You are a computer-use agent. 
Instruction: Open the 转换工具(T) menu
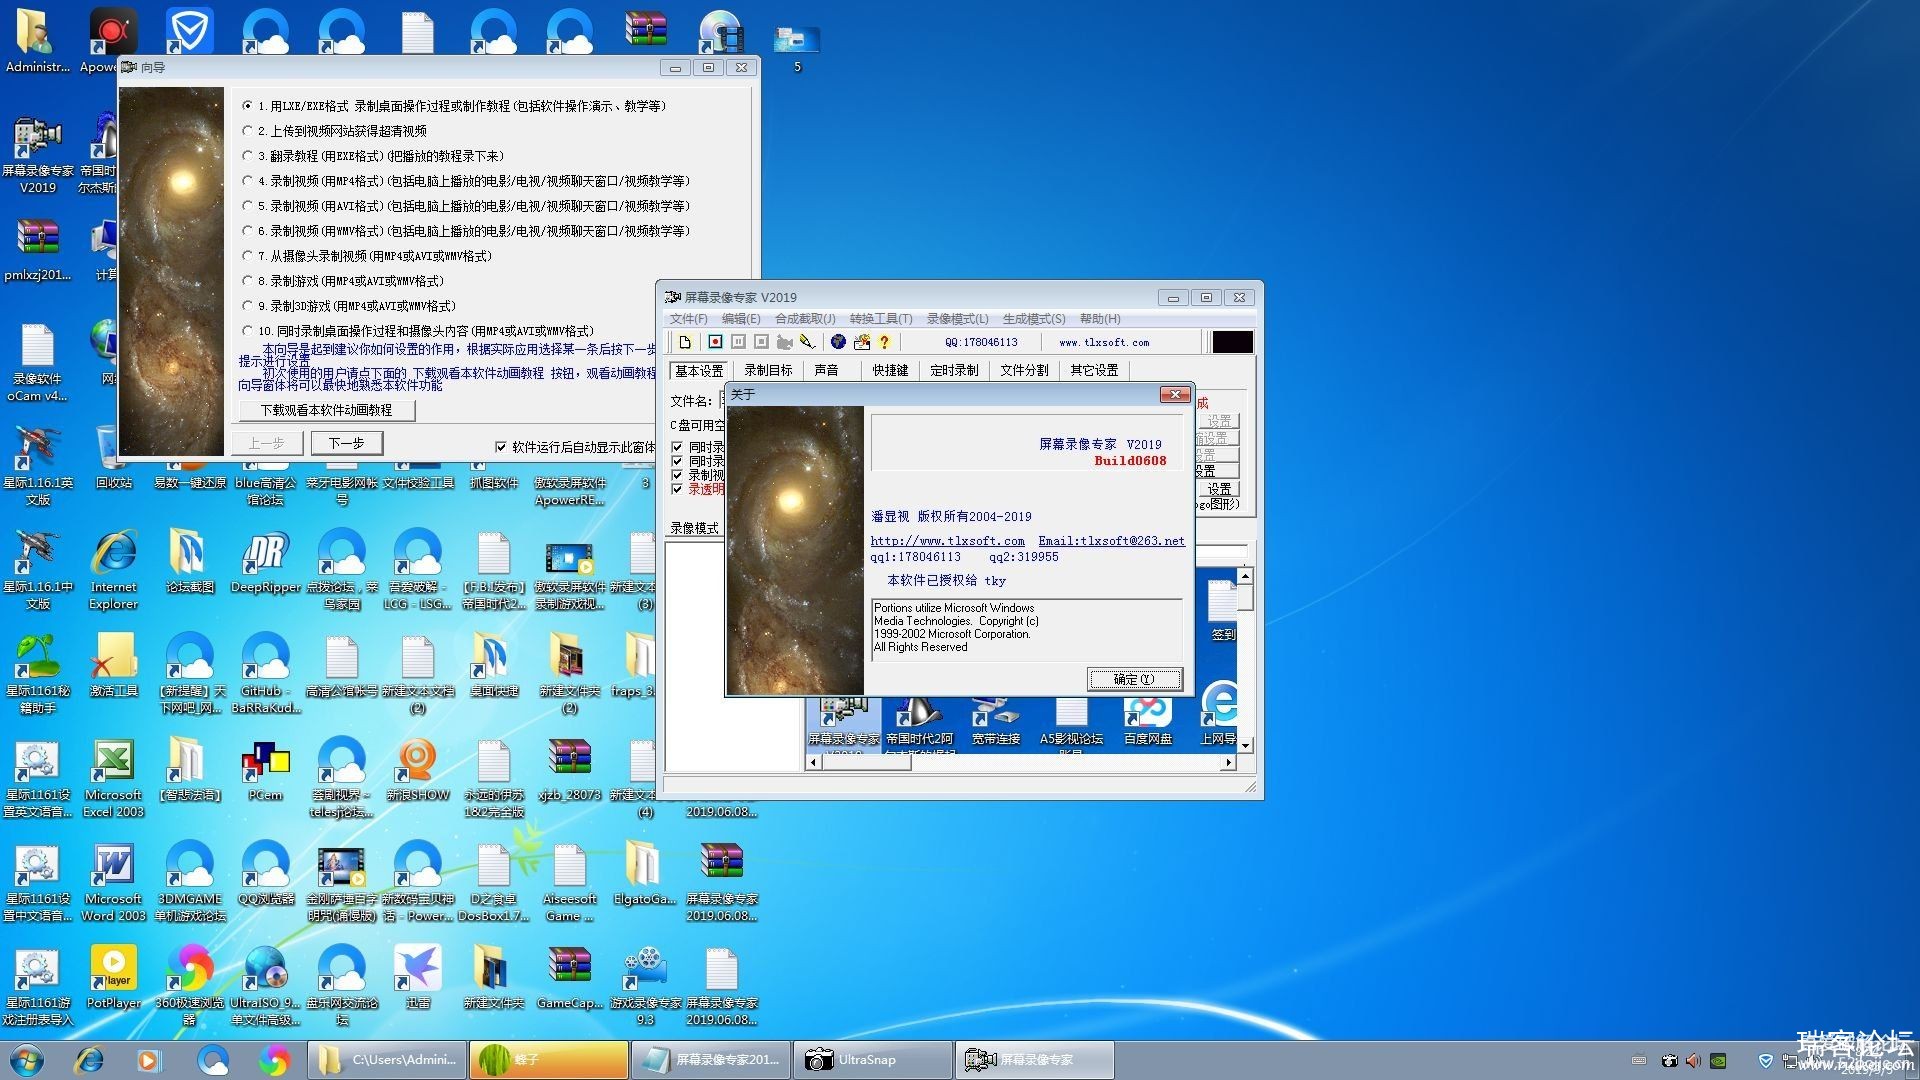click(881, 319)
